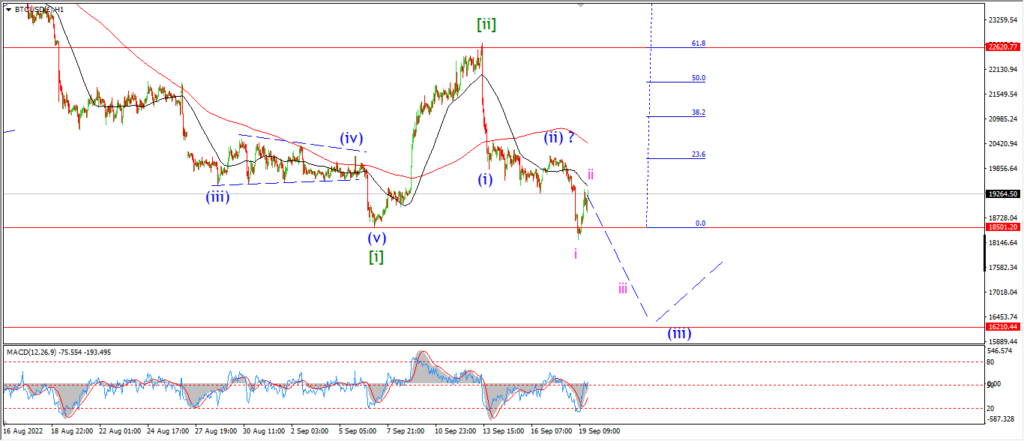
Task: Select the green [ii] wave label
Action: (x=486, y=25)
